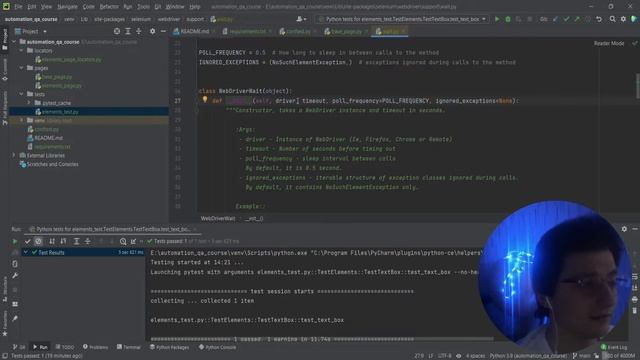Click the intention lightbulb on line 27

[205, 99]
